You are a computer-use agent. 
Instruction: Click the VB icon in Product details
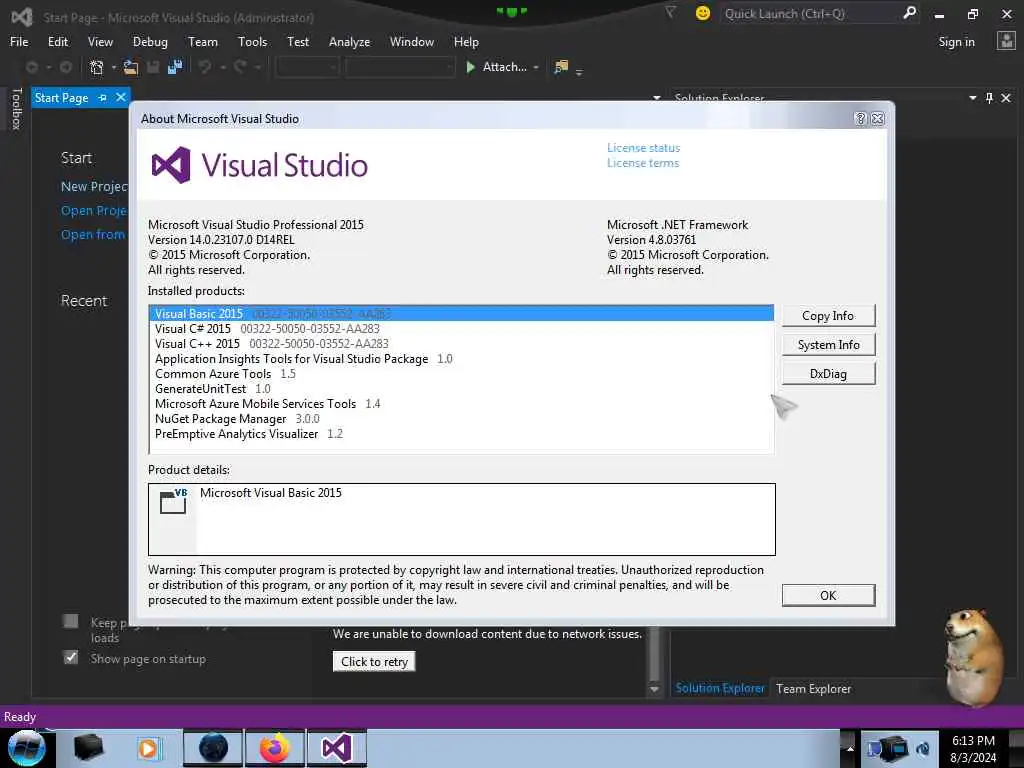click(173, 501)
